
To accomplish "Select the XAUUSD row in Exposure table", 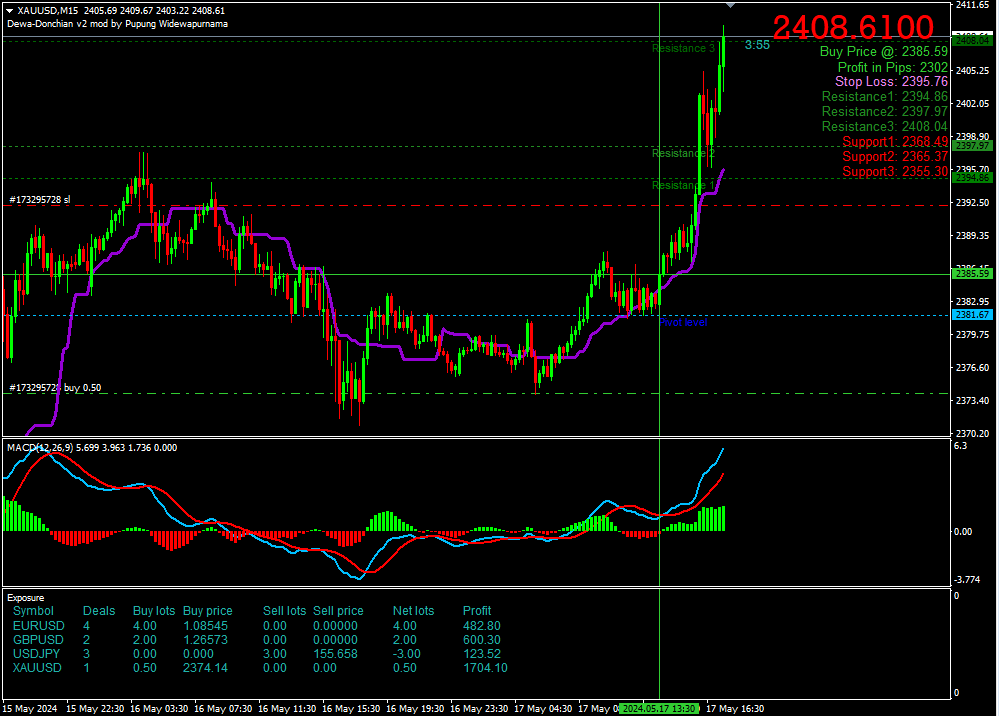I will tap(260, 668).
